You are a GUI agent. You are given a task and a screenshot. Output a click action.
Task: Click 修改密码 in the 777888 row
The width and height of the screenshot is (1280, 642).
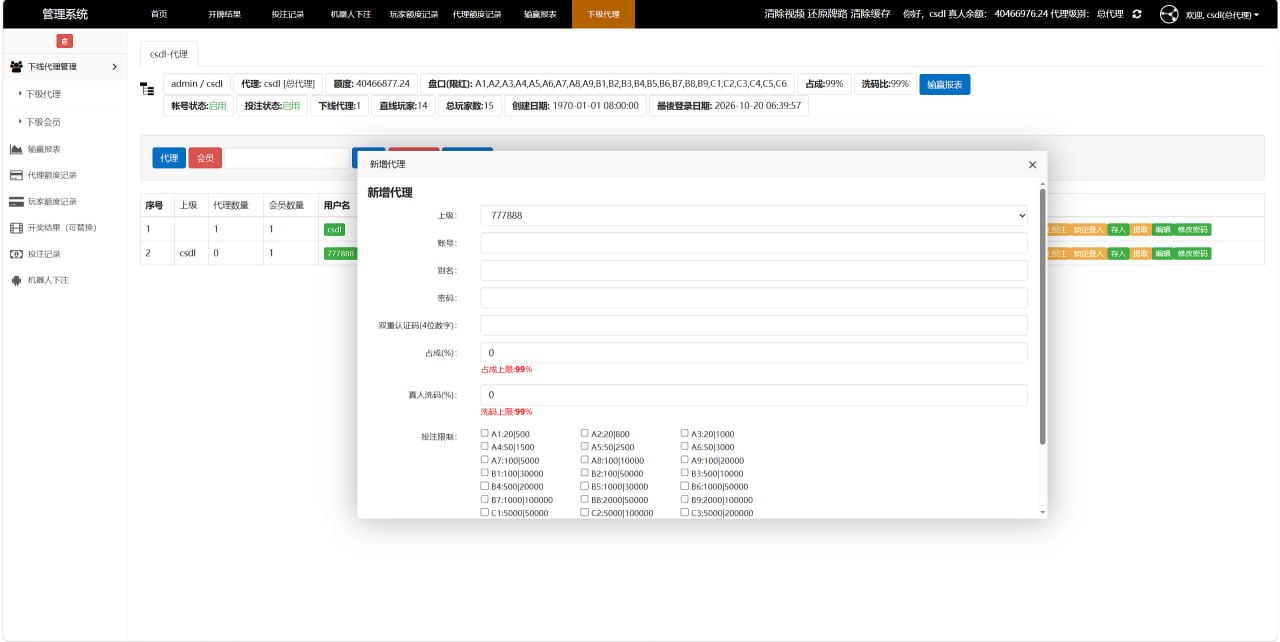[x=1193, y=253]
